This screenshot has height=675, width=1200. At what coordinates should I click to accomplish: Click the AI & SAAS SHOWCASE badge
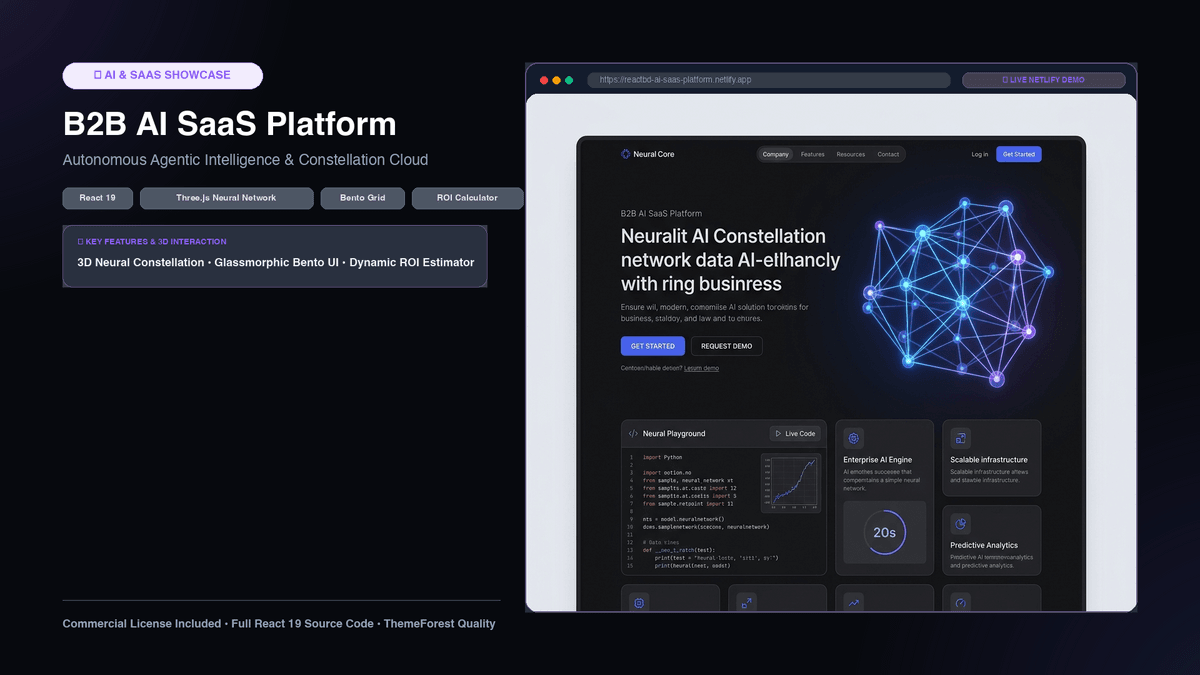(x=163, y=75)
